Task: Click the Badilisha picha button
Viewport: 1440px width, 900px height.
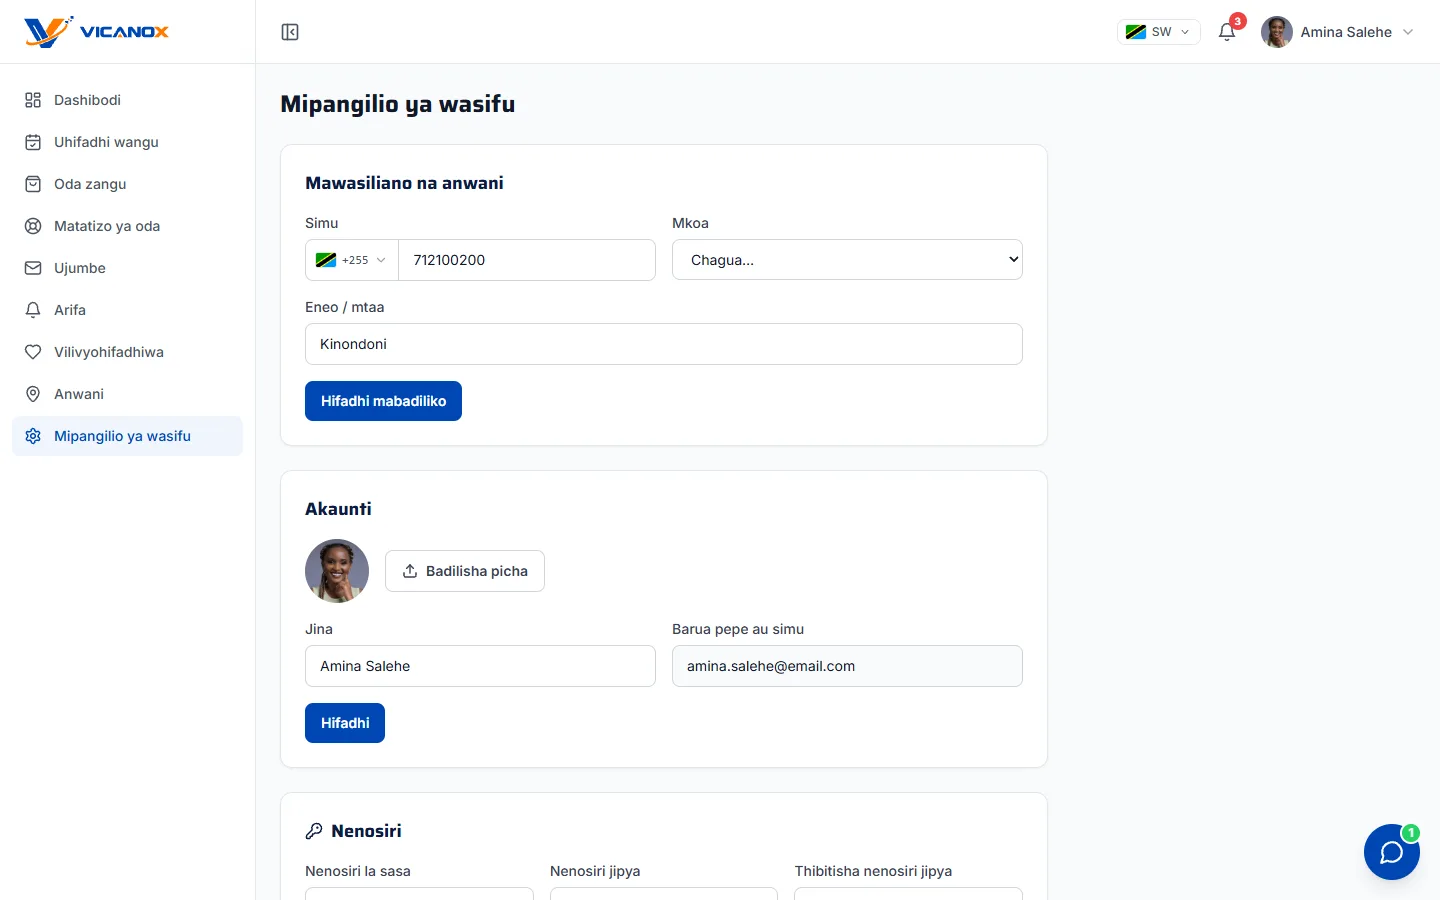Action: (465, 571)
